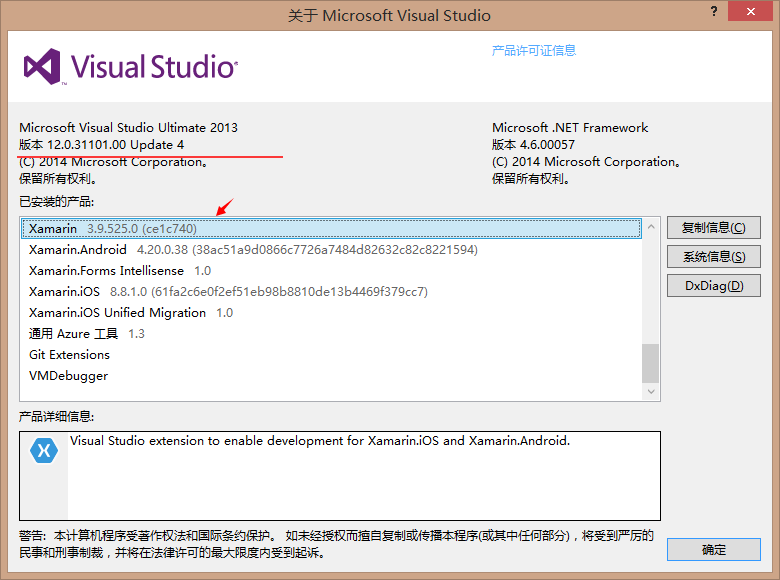The image size is (780, 580).
Task: Select Xamarin.iOS Unified Migration row
Action: (331, 313)
